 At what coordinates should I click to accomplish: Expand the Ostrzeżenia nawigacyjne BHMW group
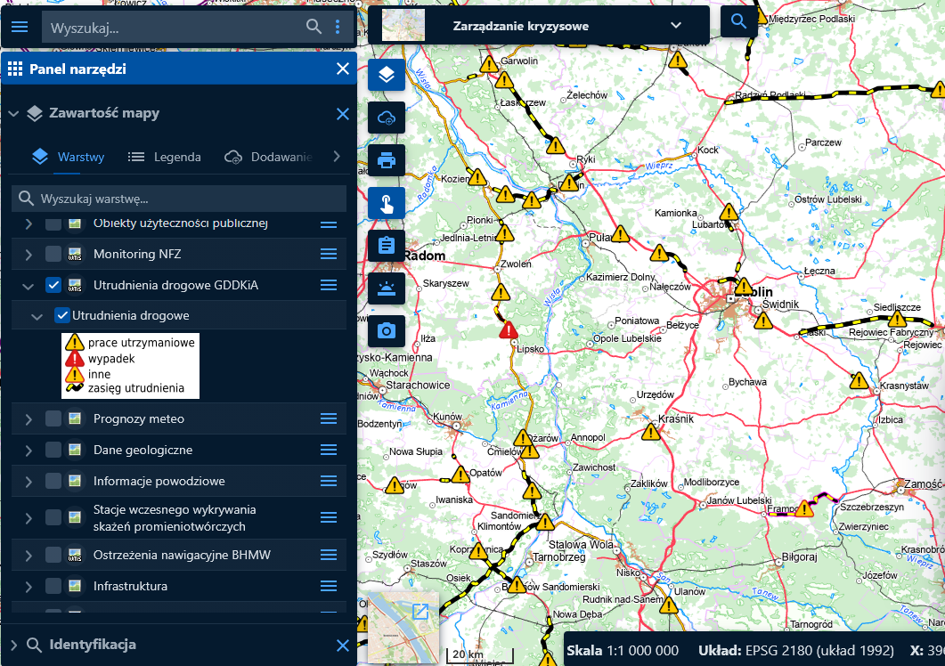click(28, 555)
